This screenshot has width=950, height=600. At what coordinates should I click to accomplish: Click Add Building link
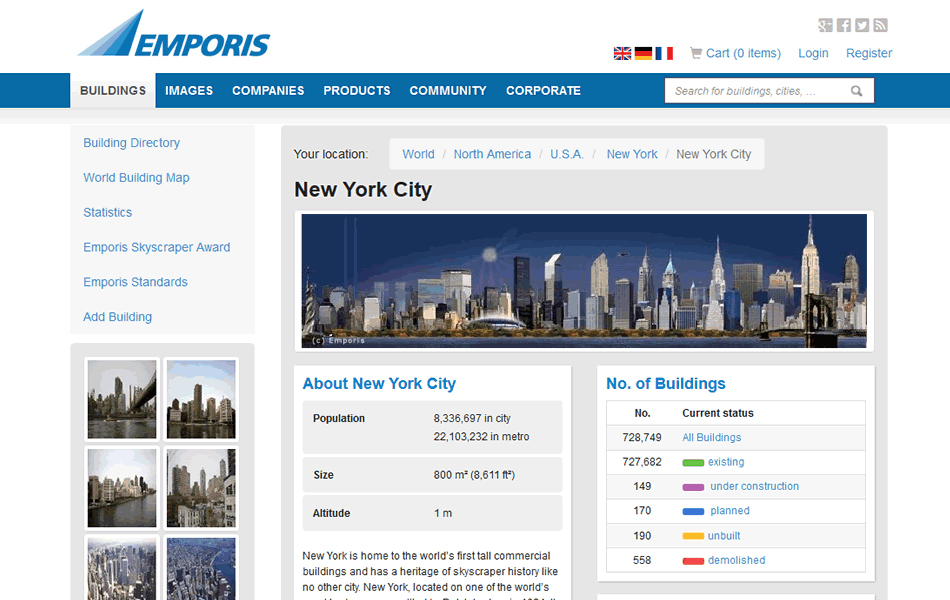[x=118, y=317]
